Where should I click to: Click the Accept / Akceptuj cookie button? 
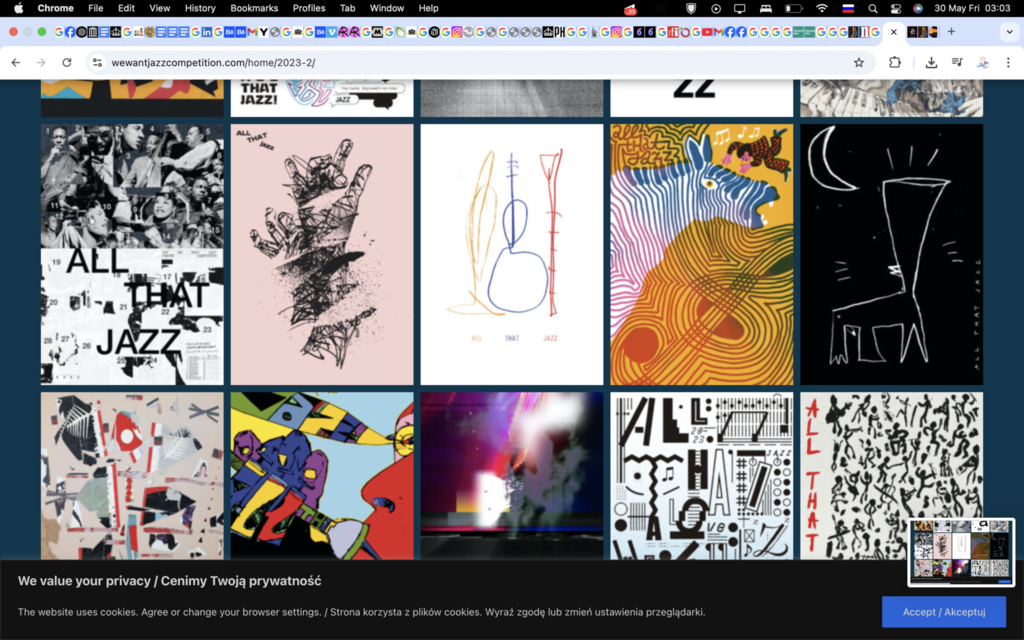[x=943, y=612]
